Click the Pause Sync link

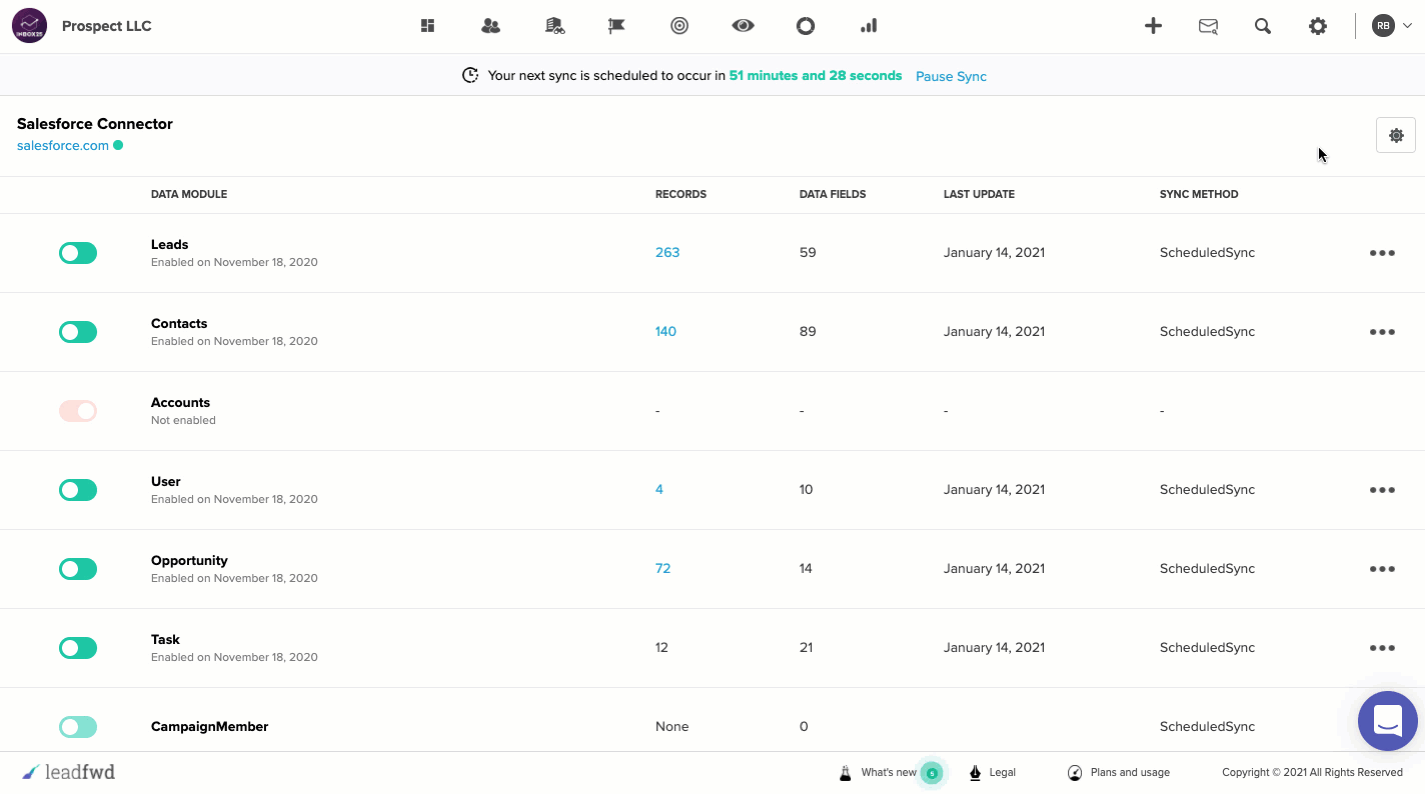point(951,76)
